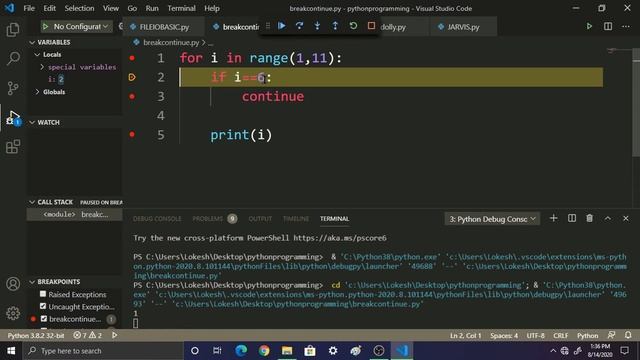The image size is (640, 360).
Task: Toggle breakpoint on line 1
Action: [x=132, y=58]
